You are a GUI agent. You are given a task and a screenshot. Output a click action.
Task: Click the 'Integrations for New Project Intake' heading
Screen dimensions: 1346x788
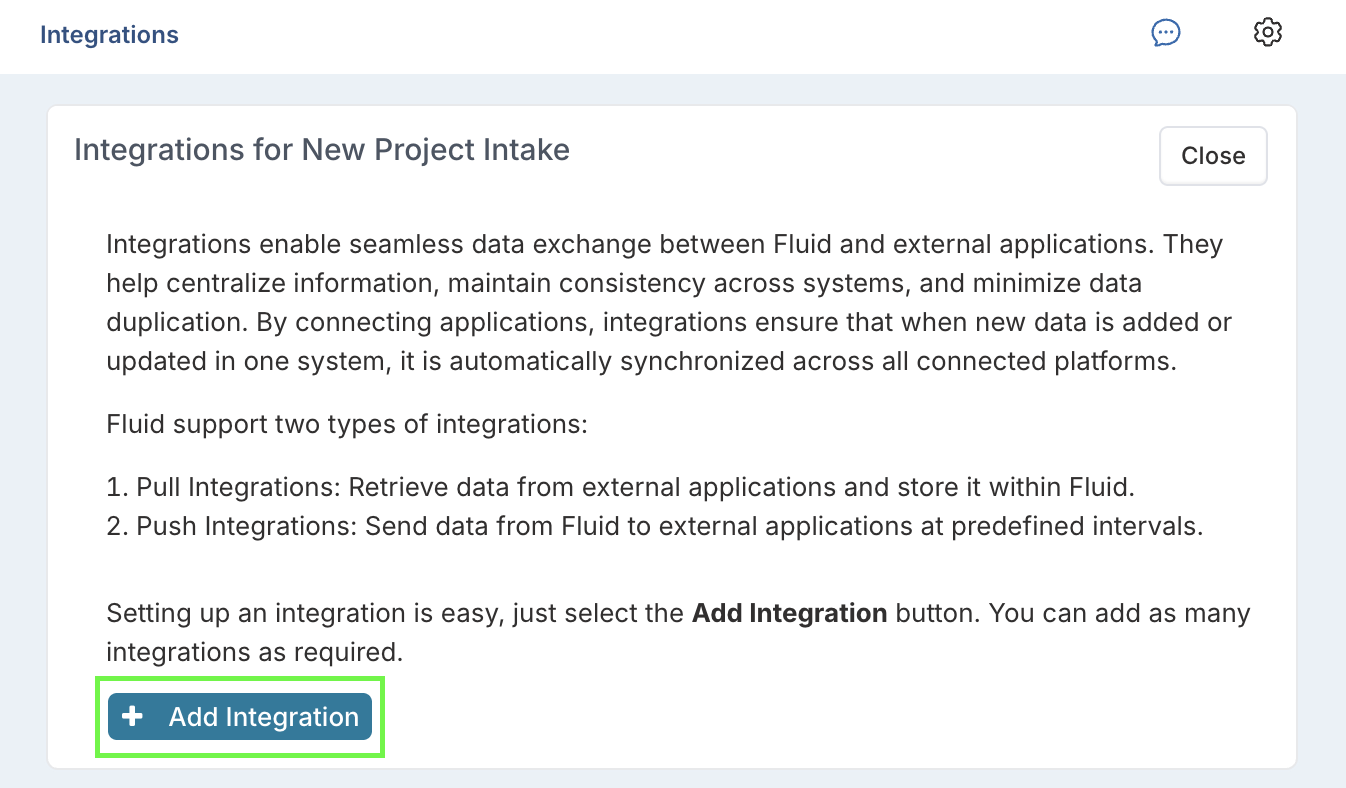click(x=322, y=150)
